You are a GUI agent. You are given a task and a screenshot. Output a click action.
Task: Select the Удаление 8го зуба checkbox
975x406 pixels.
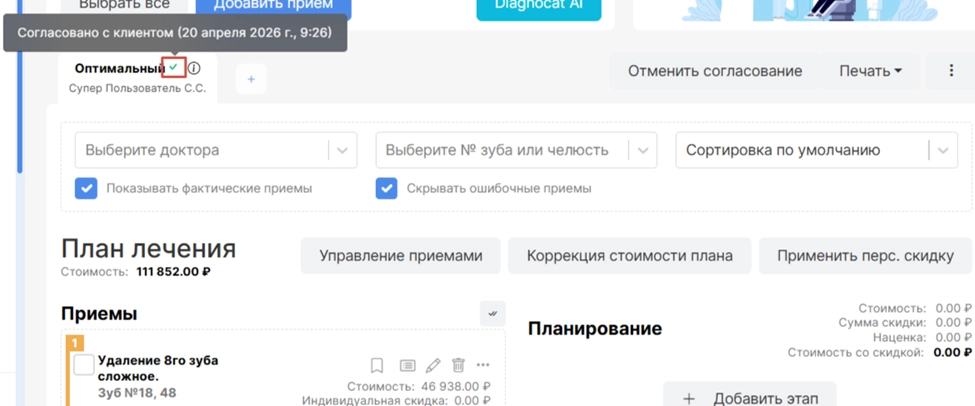84,365
